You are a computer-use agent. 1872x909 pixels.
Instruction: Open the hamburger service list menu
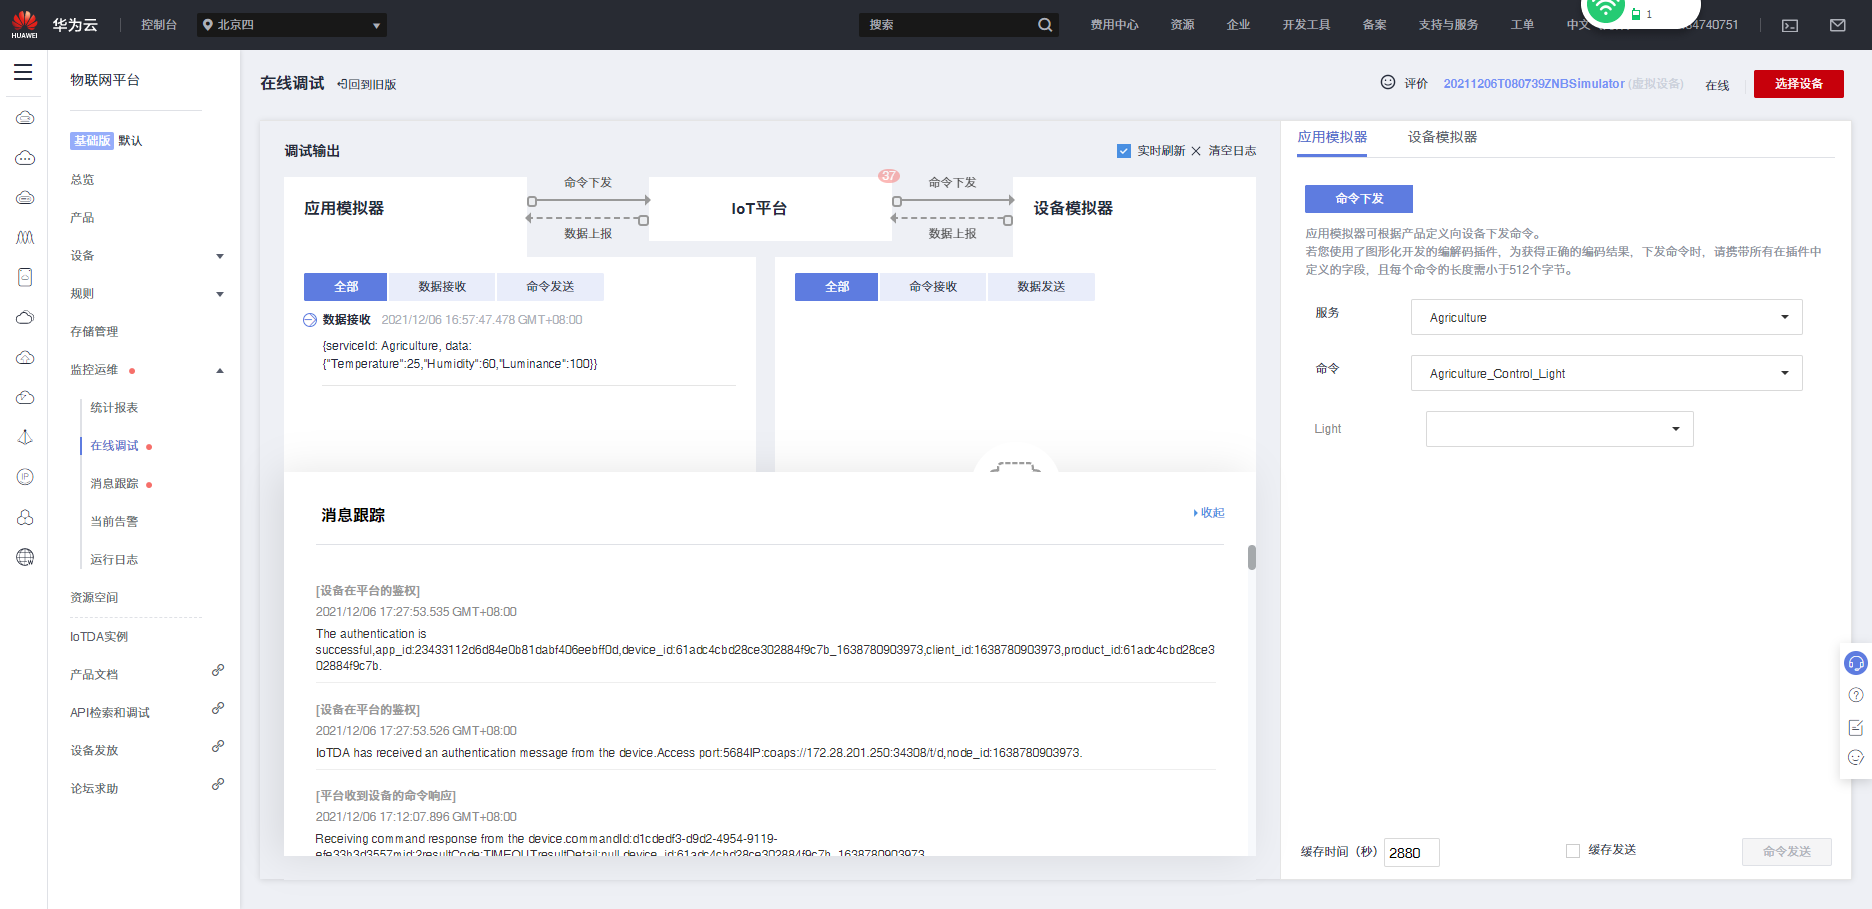tap(23, 72)
